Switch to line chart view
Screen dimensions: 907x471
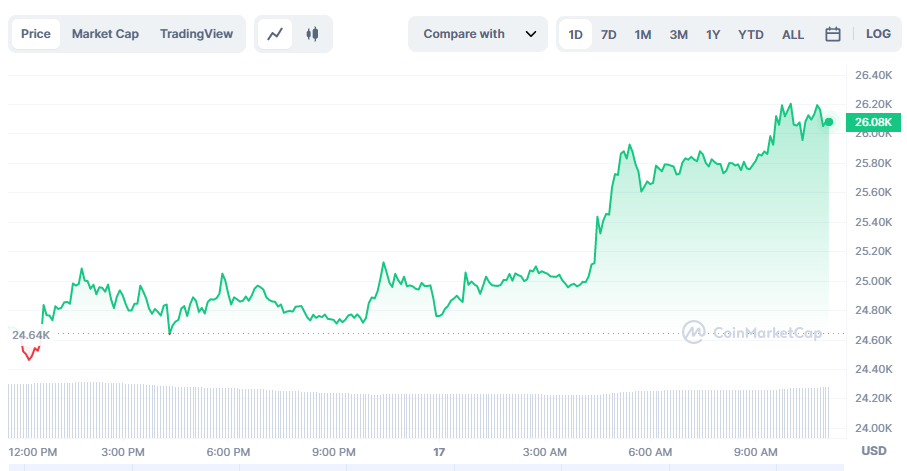tap(275, 34)
